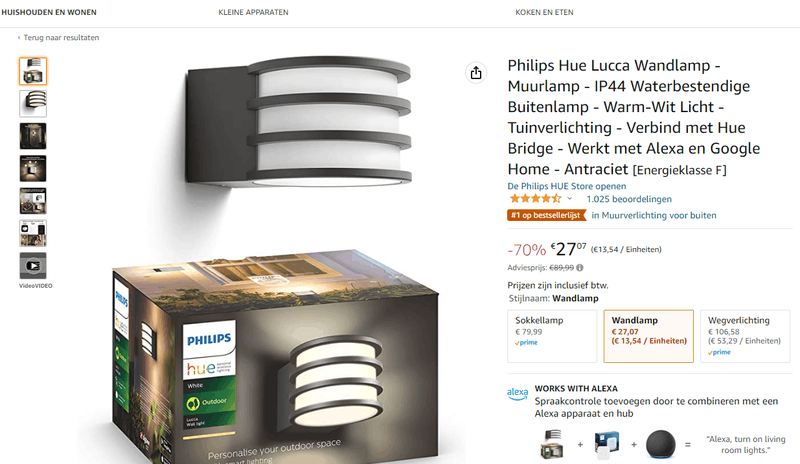Select the second lamp thumbnail image
This screenshot has width=800, height=464.
(33, 103)
